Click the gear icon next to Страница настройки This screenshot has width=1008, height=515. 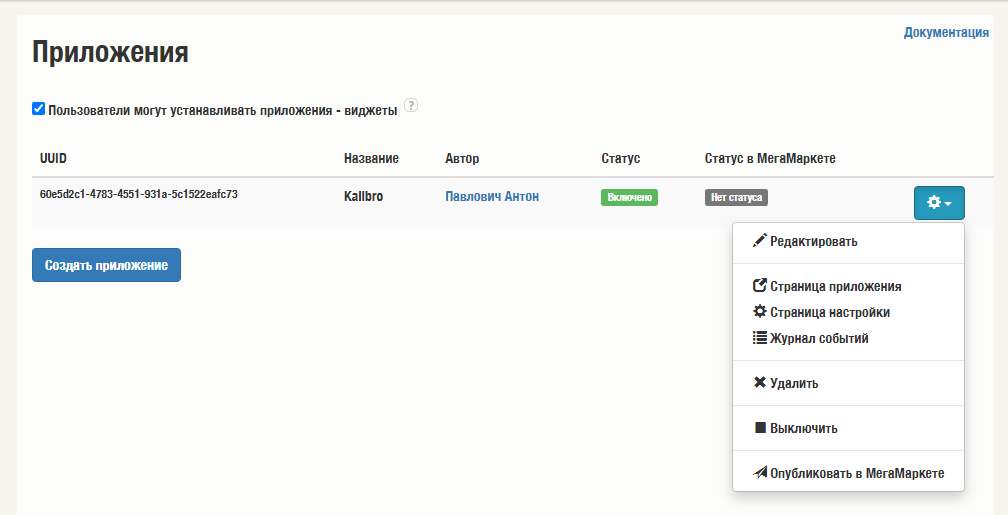(760, 312)
